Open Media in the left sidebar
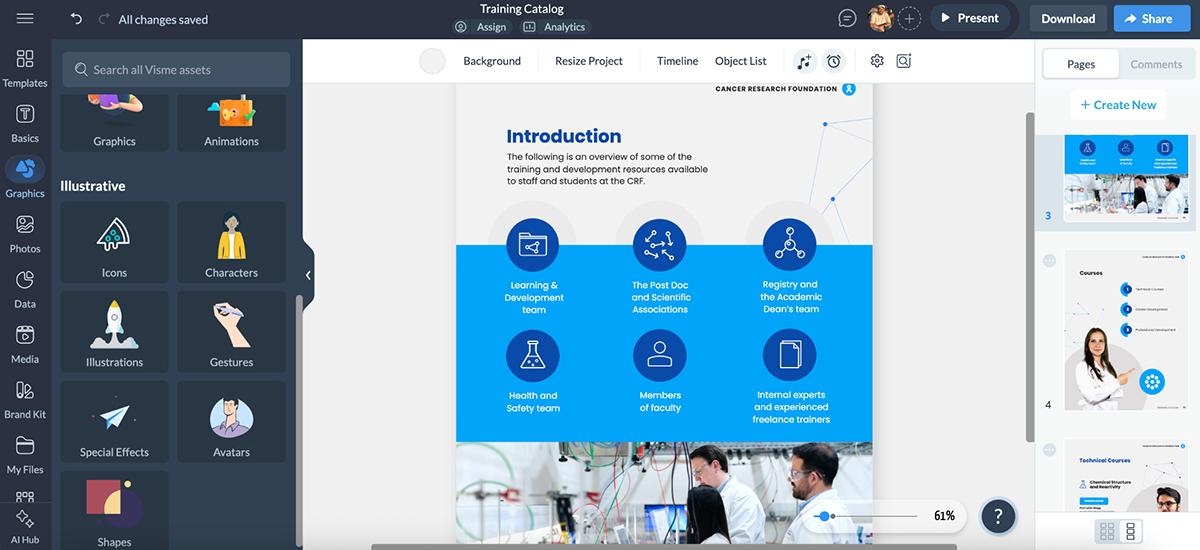This screenshot has height=550, width=1200. [x=25, y=343]
